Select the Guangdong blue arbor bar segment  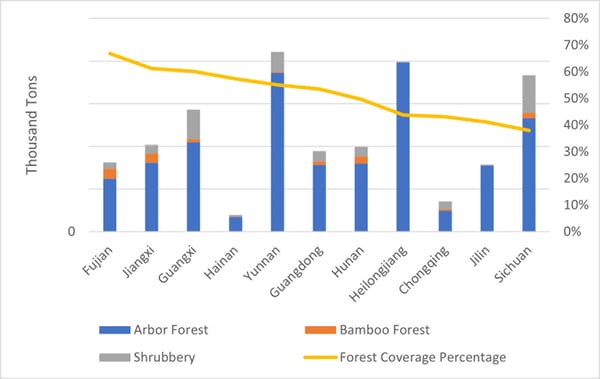pyautogui.click(x=320, y=198)
